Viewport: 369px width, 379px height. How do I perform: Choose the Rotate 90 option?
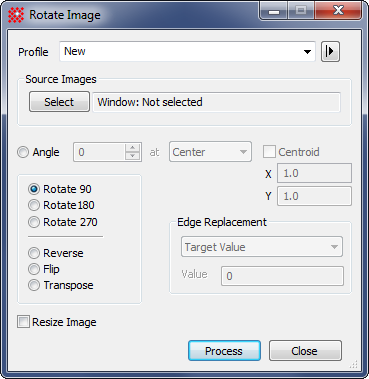34,189
